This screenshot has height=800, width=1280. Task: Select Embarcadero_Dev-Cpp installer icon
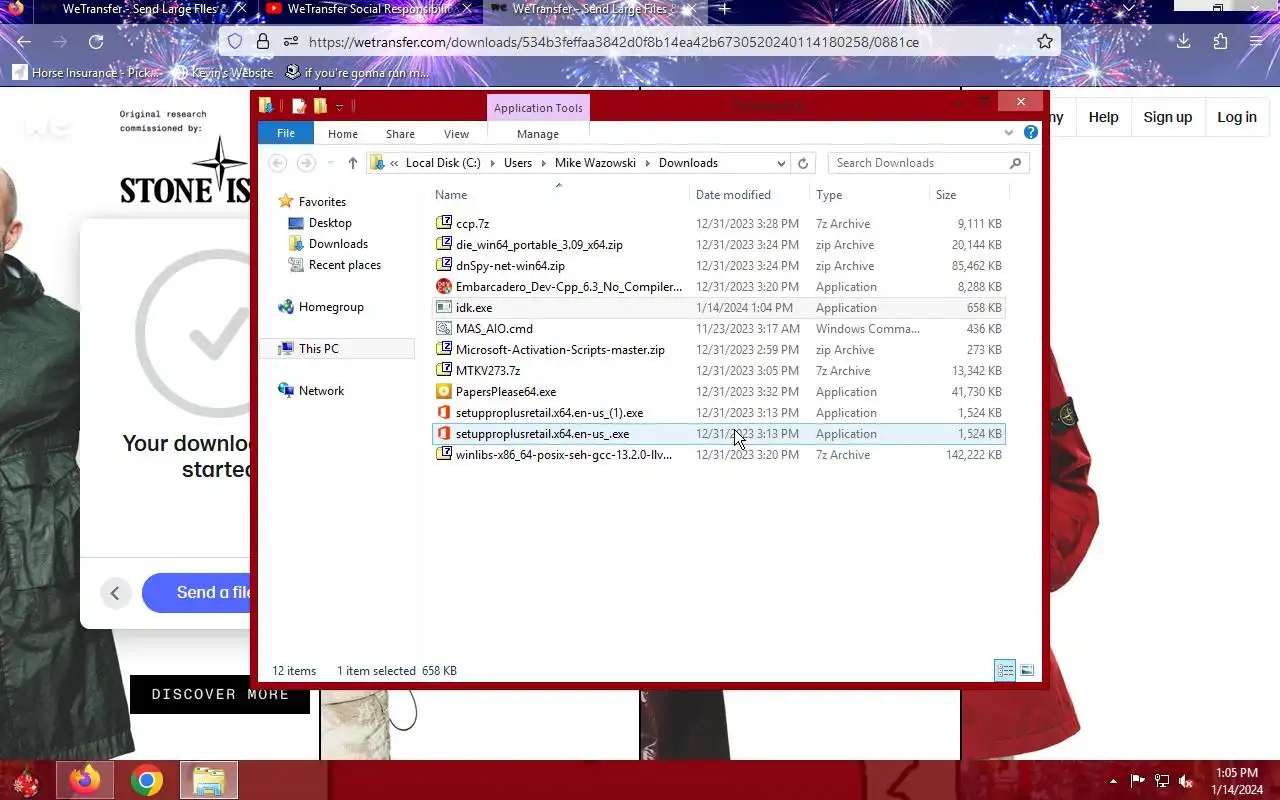point(444,286)
